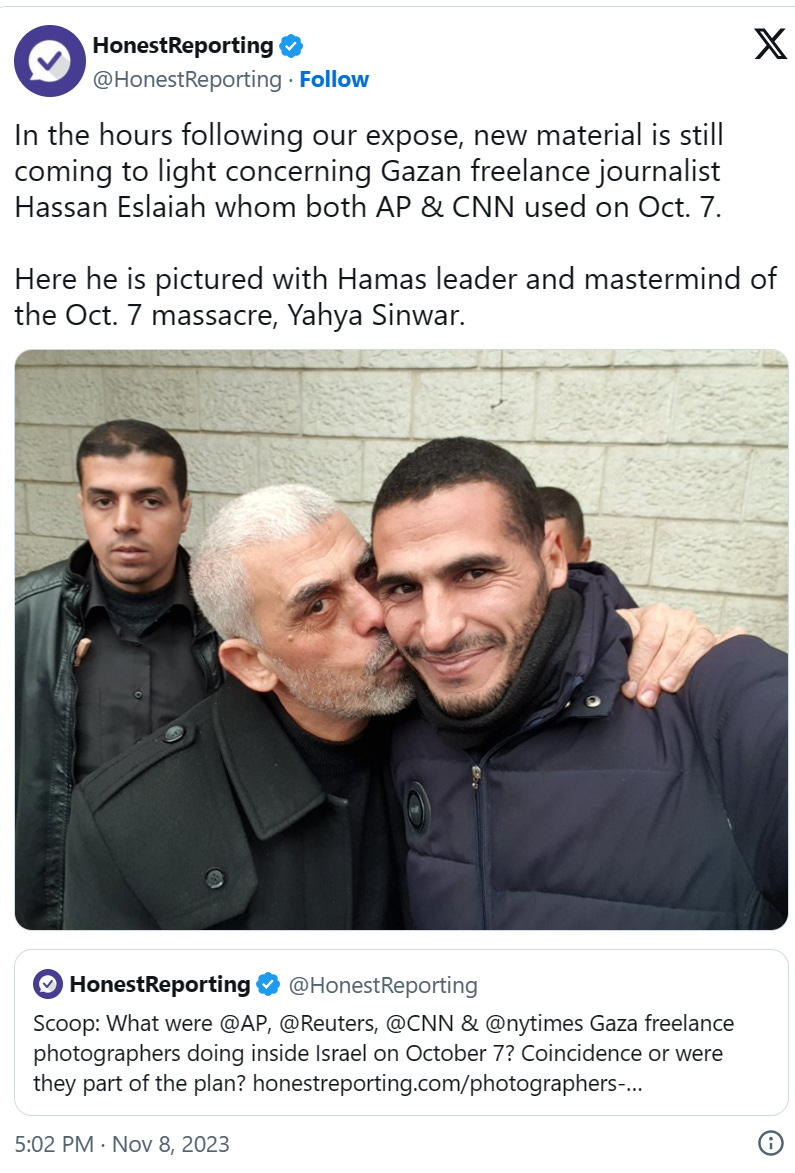
Task: Open the HonestReporting display name at top
Action: tap(183, 46)
